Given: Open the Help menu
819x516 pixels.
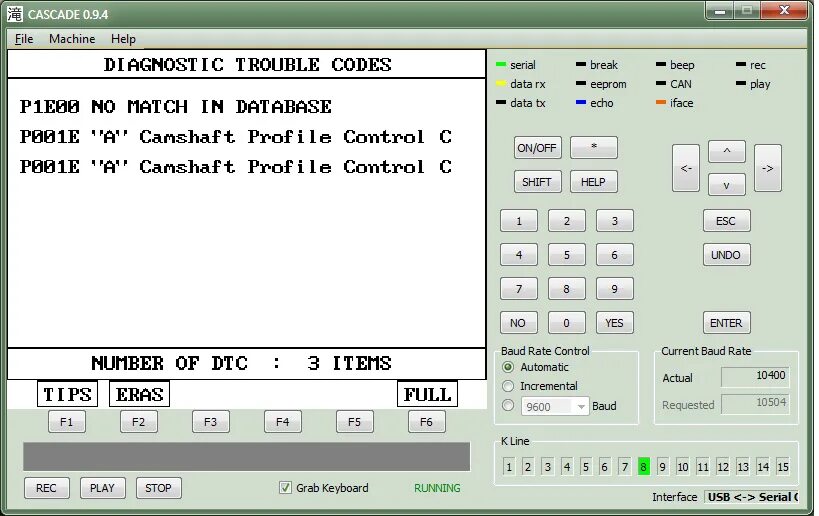Looking at the screenshot, I should pyautogui.click(x=123, y=39).
